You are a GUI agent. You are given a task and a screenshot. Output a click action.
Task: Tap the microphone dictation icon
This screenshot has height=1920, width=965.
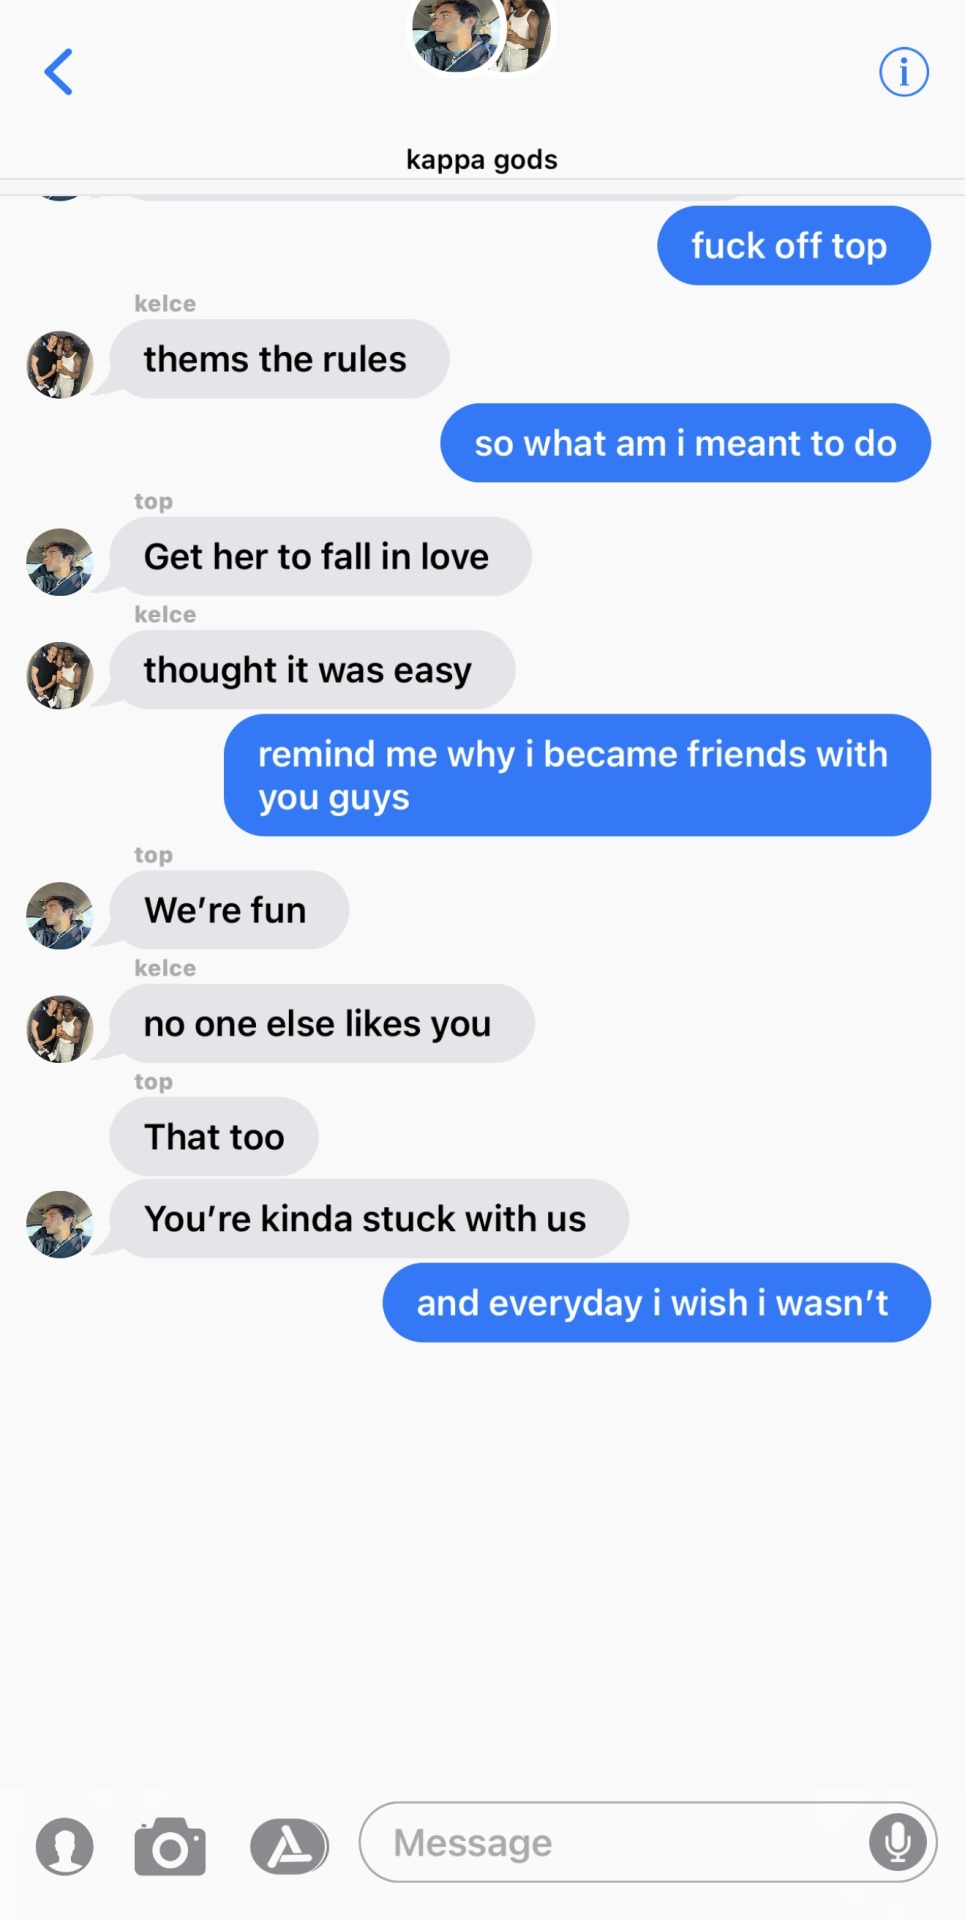(897, 1842)
